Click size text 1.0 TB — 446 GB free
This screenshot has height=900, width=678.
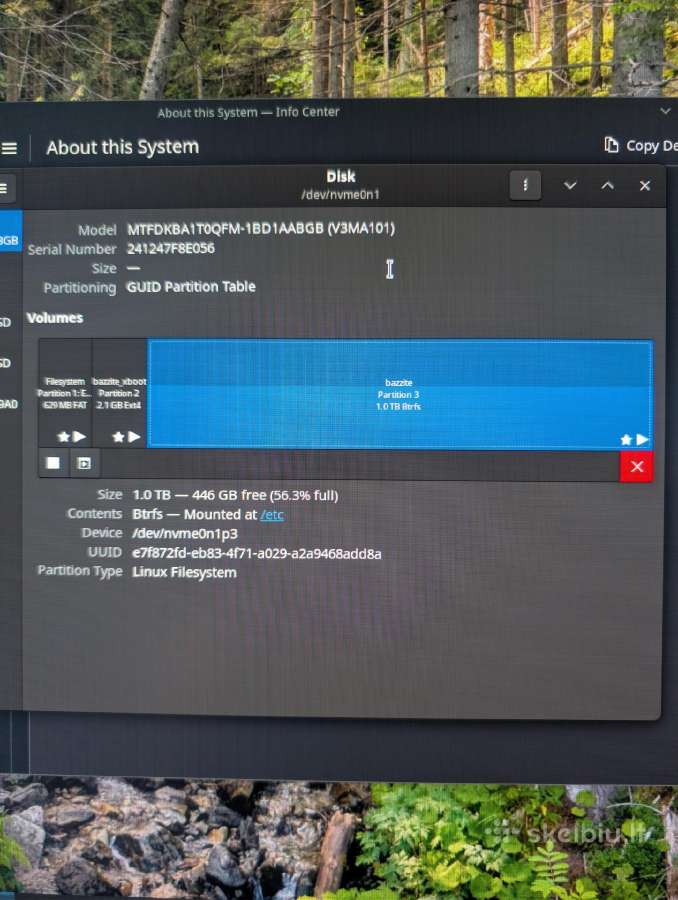(235, 495)
